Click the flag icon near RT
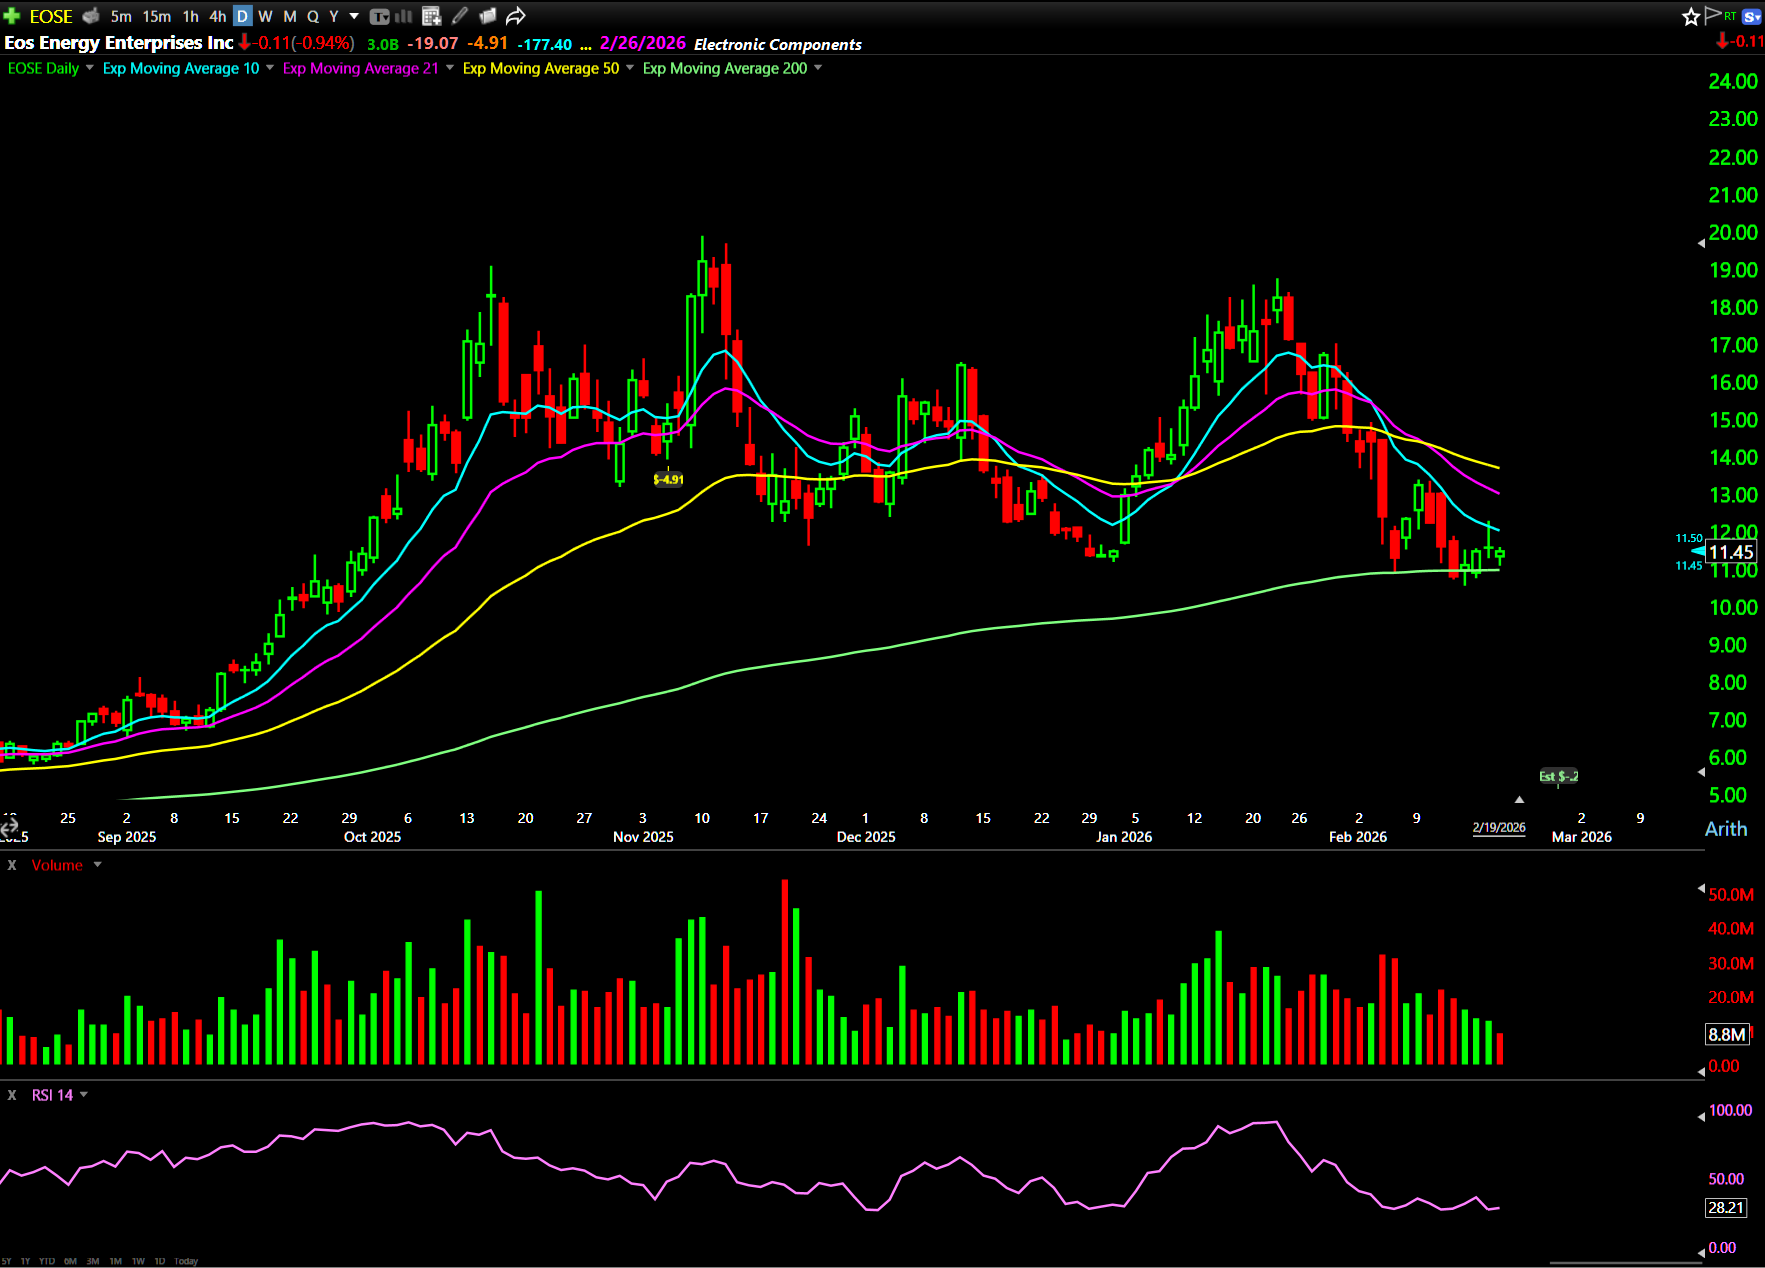Viewport: 1765px width, 1268px height. pyautogui.click(x=1713, y=14)
